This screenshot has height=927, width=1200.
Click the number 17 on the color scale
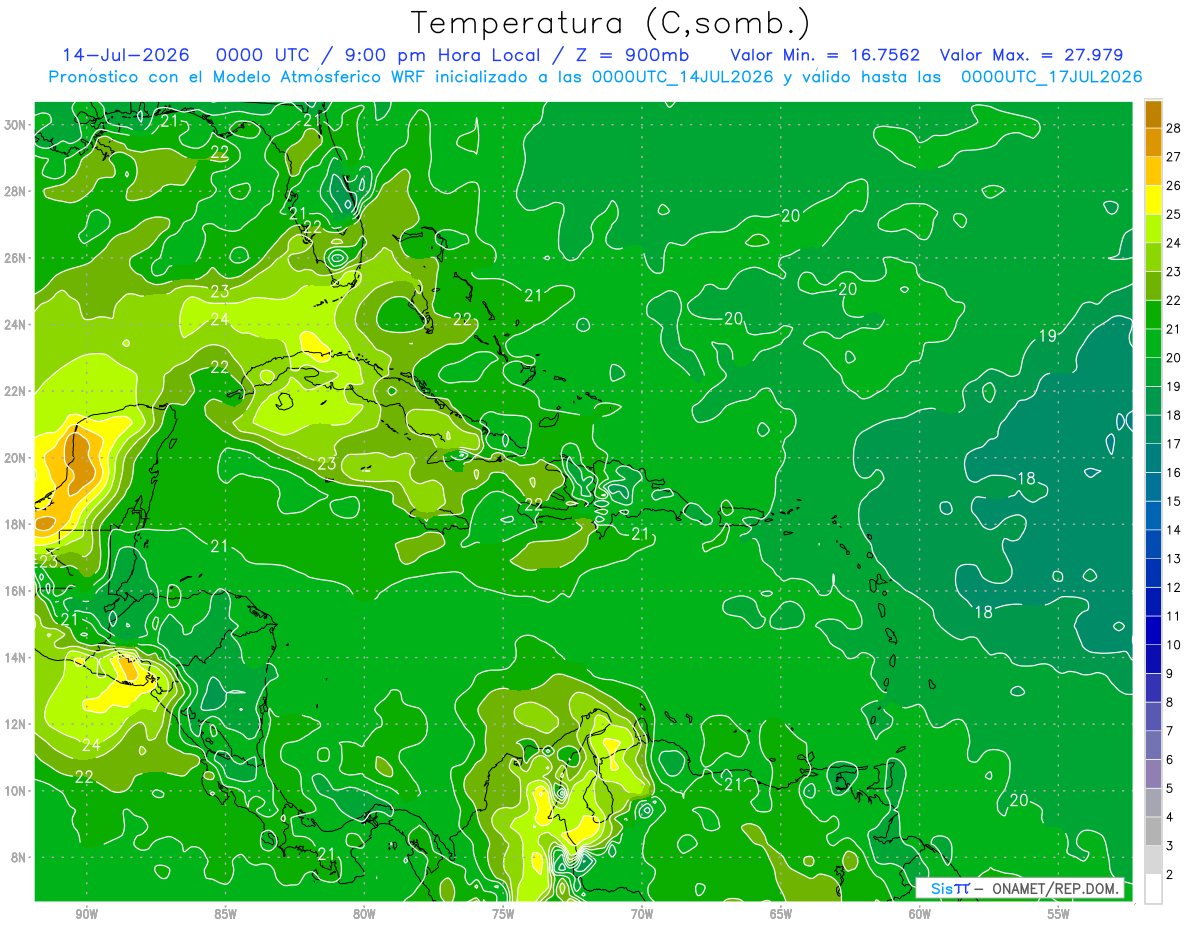[1173, 444]
